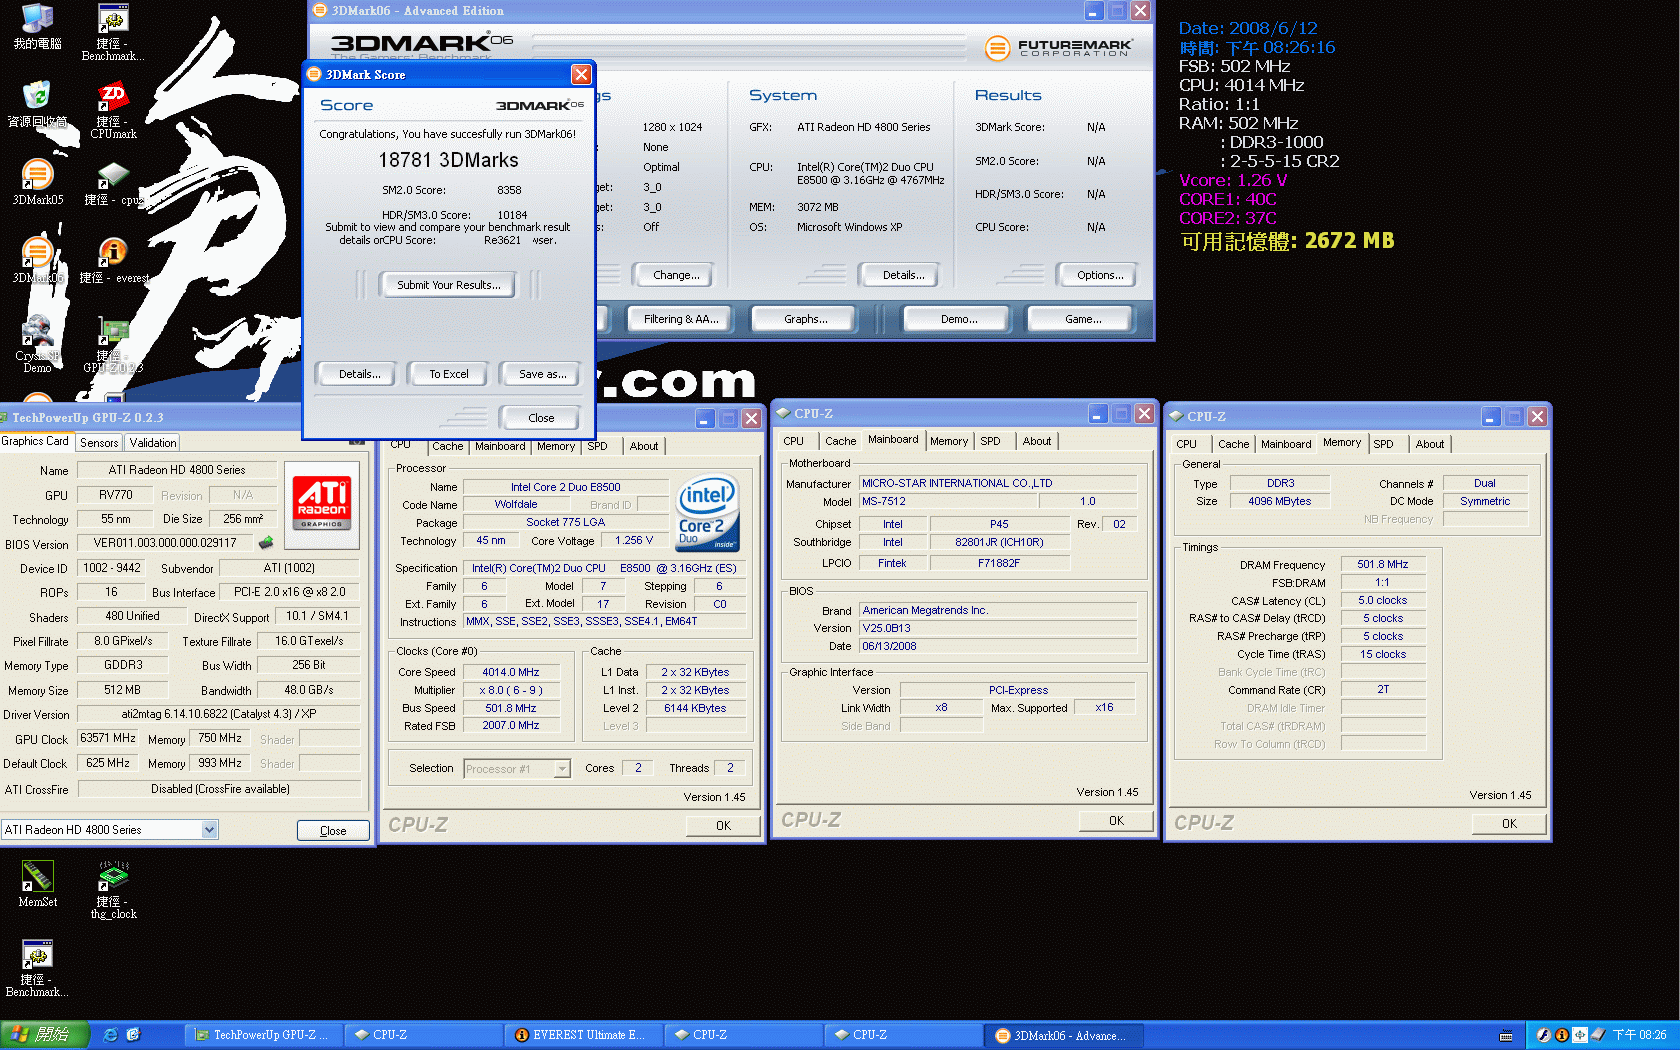The width and height of the screenshot is (1680, 1050).
Task: Click the Futuremark Corporation logo
Action: click(x=1059, y=47)
